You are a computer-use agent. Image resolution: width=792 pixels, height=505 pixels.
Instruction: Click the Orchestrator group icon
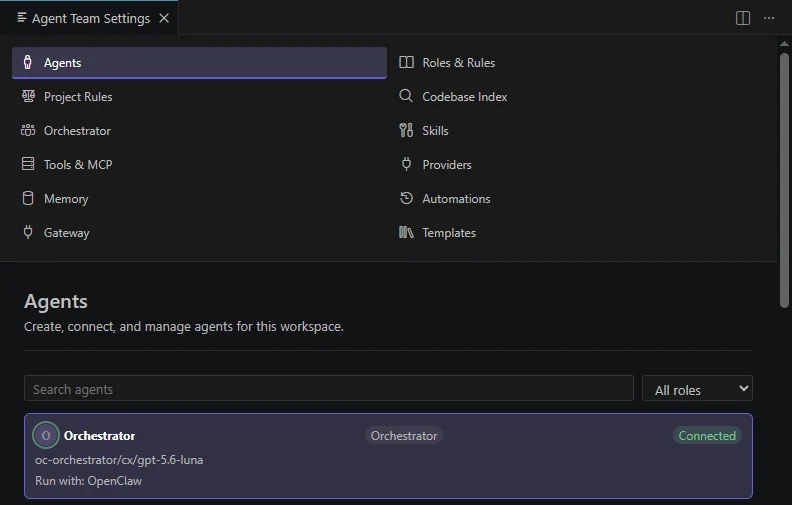(28, 130)
